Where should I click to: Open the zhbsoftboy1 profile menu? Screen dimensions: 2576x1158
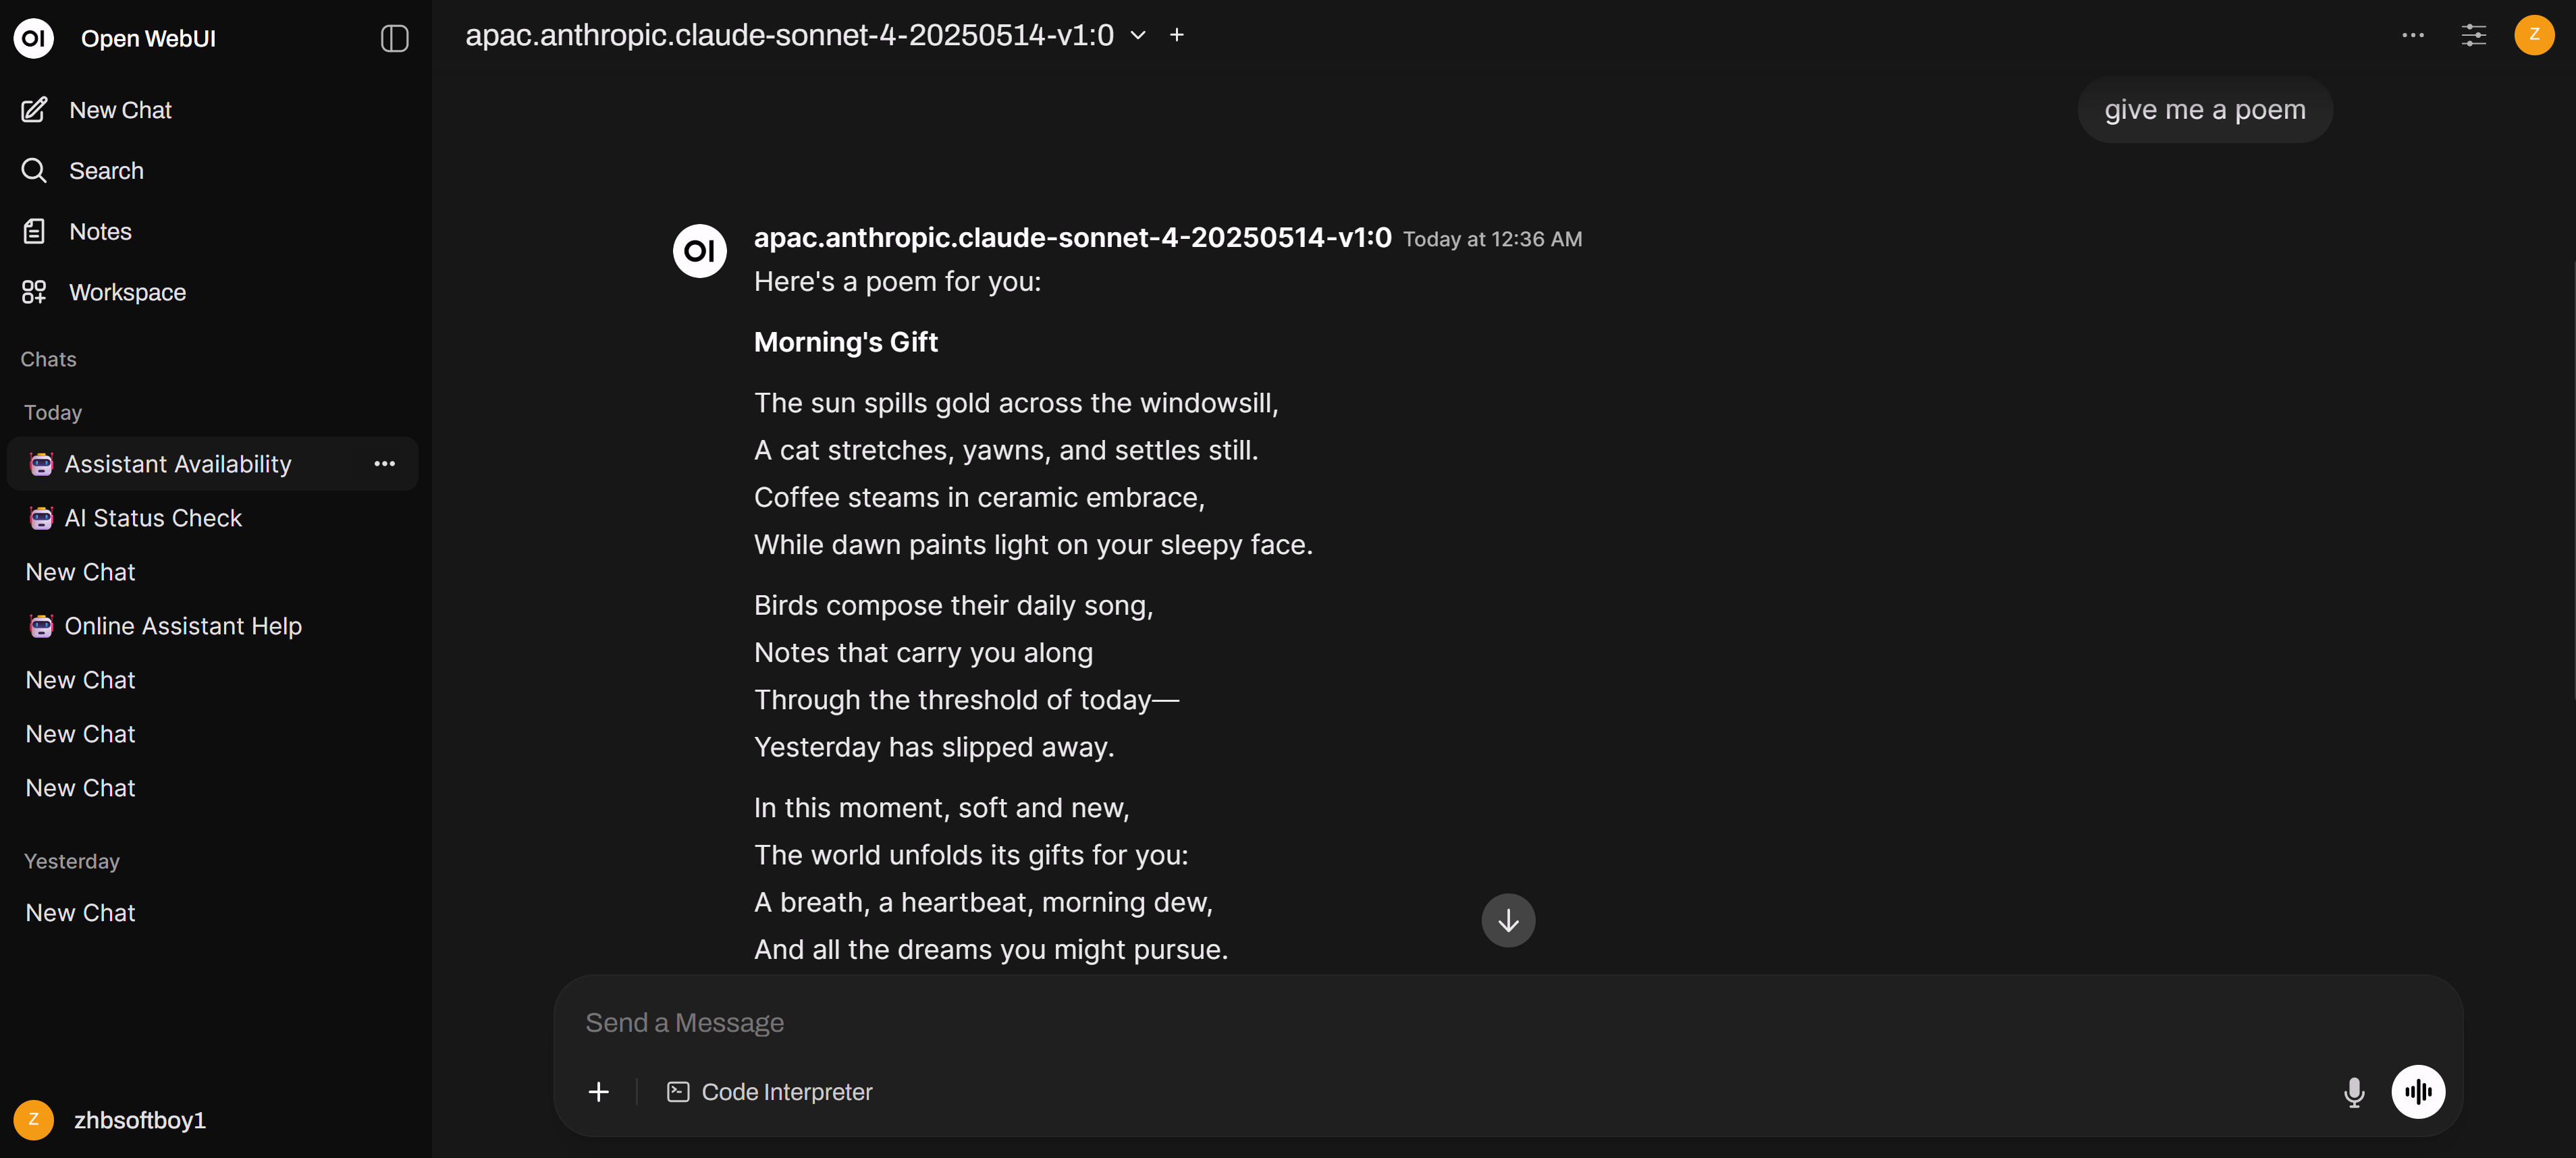pyautogui.click(x=139, y=1120)
